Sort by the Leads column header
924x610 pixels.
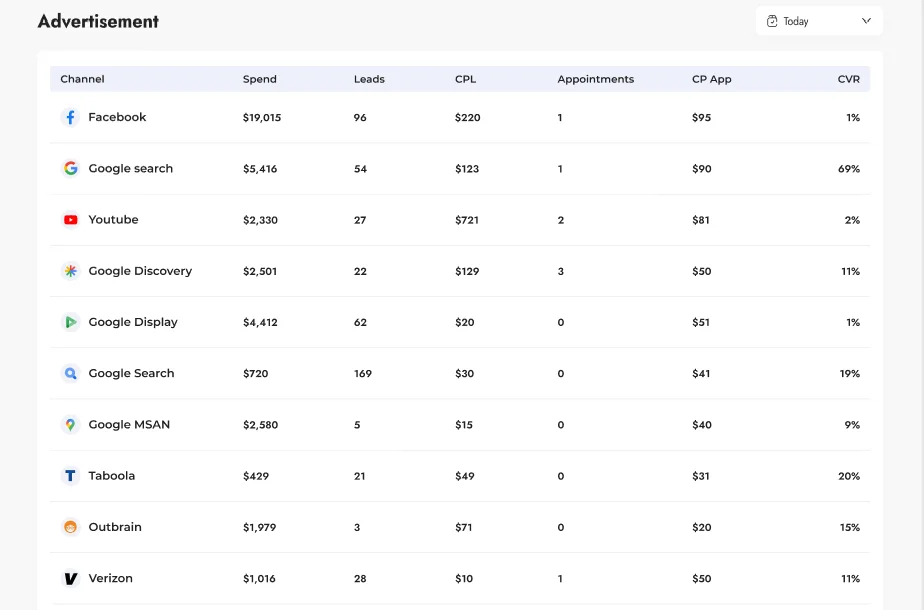(x=369, y=79)
